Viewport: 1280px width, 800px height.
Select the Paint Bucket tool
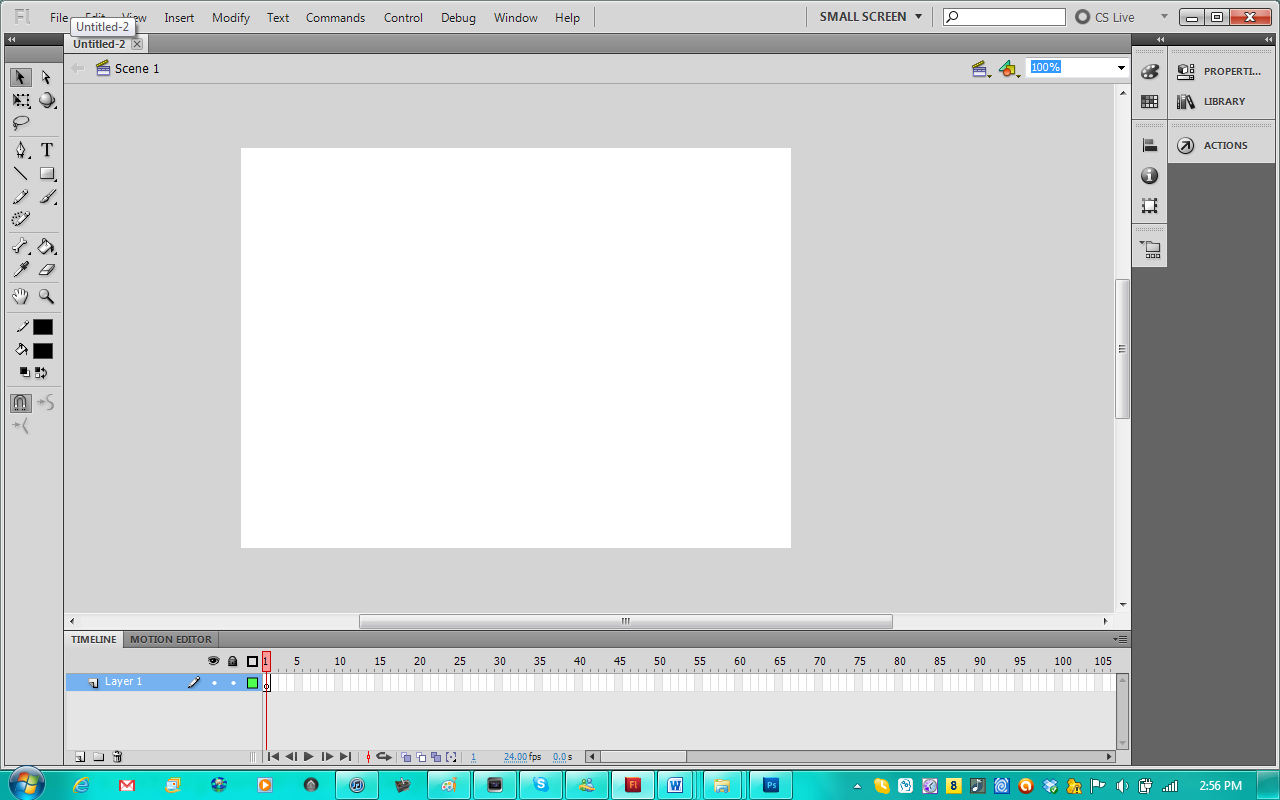click(x=46, y=246)
